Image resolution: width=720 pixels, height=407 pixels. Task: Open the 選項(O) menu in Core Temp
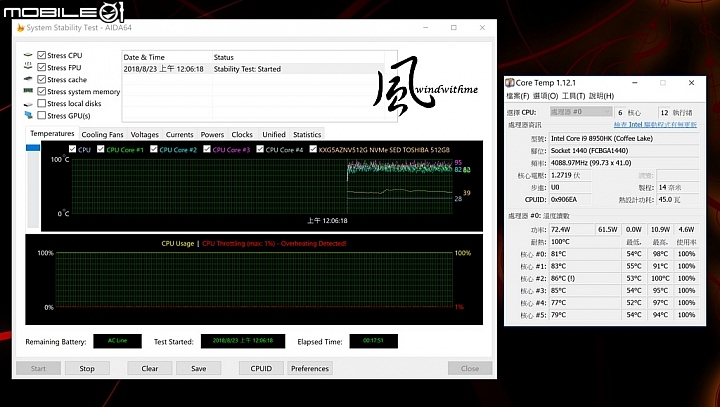[x=545, y=96]
